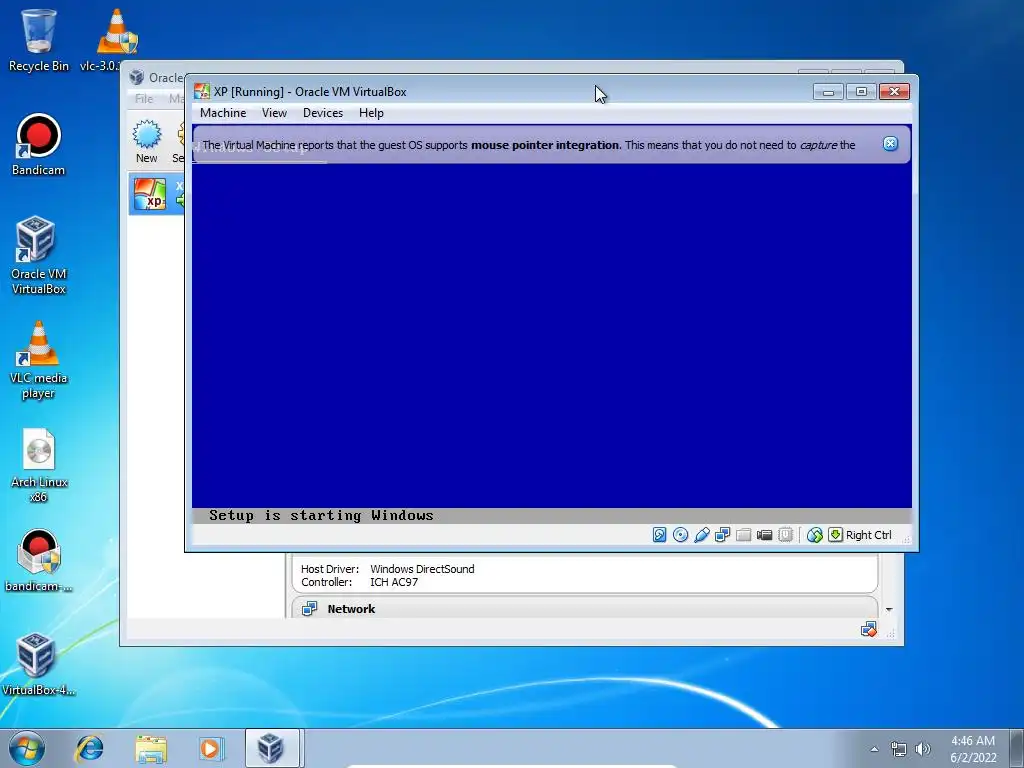This screenshot has height=768, width=1024.
Task: Click the network tray icon
Action: 899,749
